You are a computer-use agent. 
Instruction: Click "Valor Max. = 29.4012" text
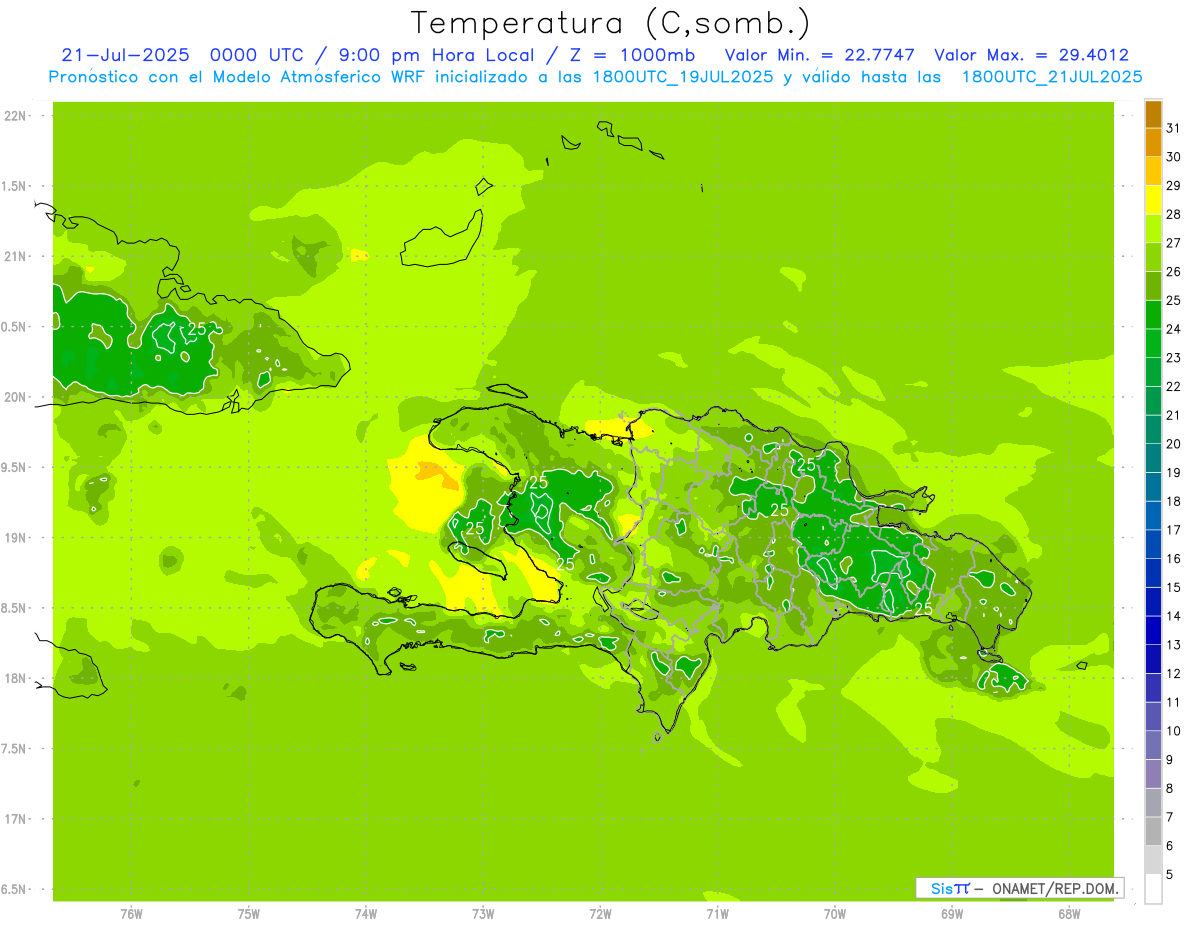tap(1032, 55)
